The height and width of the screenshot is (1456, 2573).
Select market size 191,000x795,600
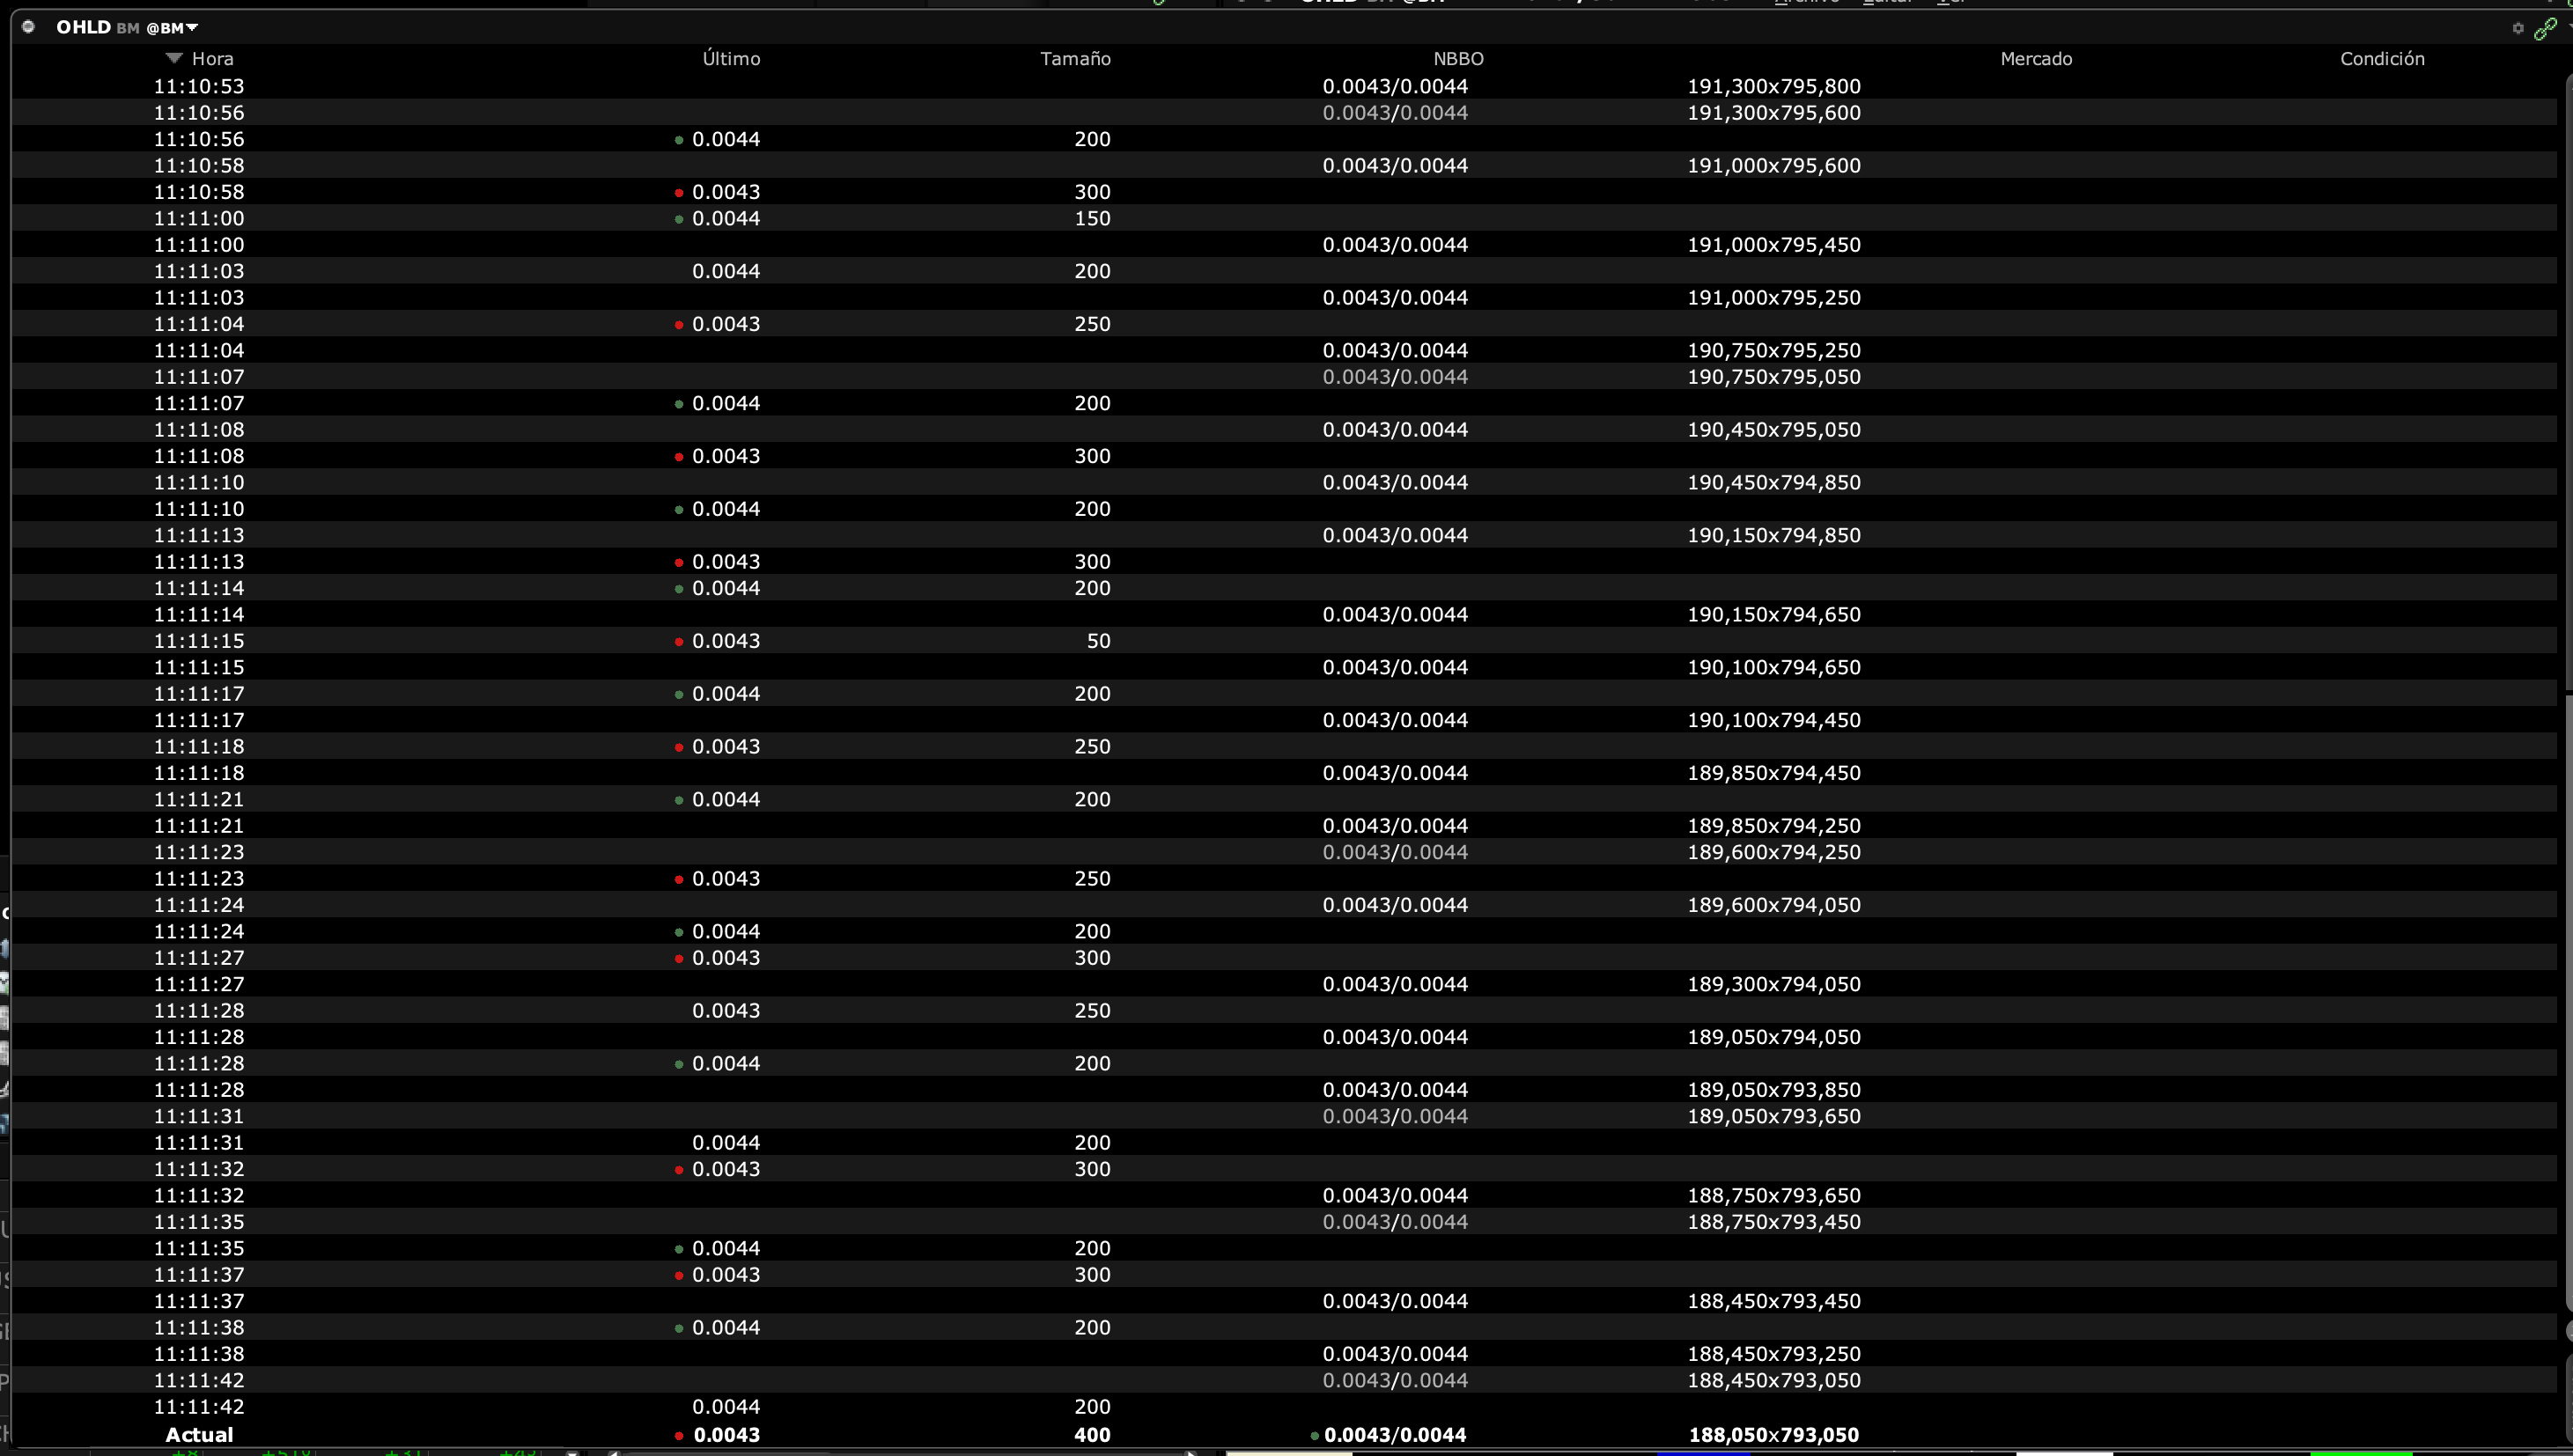[1773, 166]
